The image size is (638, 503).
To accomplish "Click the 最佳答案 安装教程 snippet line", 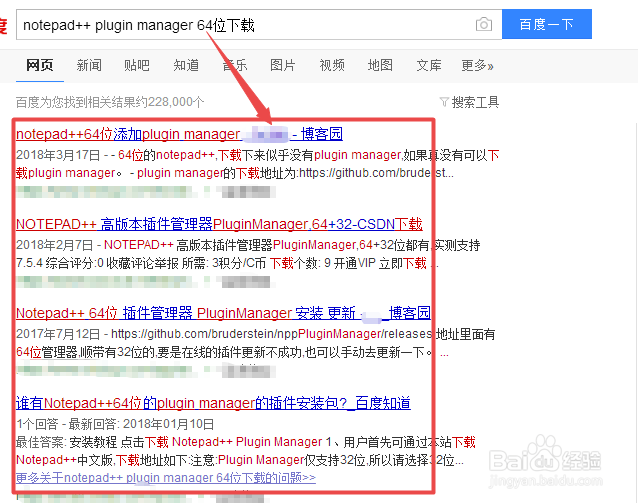I will pos(245,442).
